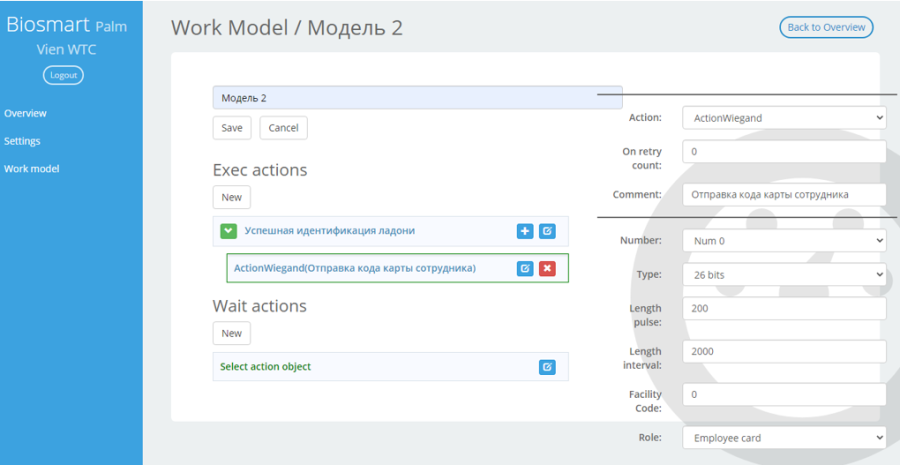Focus the Length pulse field
Viewport: 900px width, 465px height.
point(784,308)
